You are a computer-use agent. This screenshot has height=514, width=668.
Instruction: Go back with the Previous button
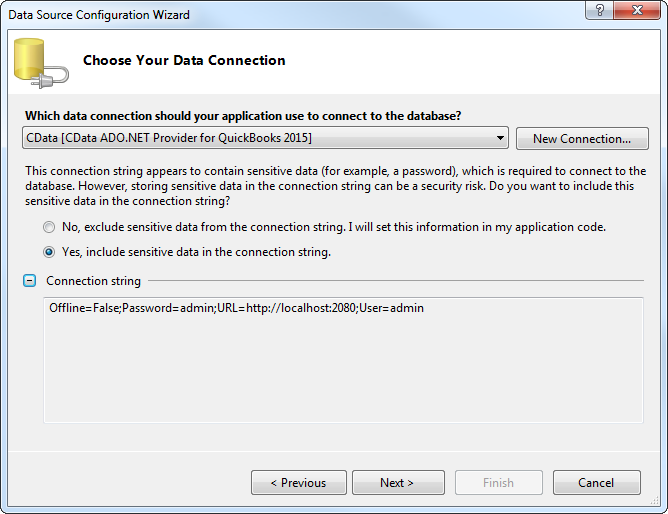coord(298,483)
